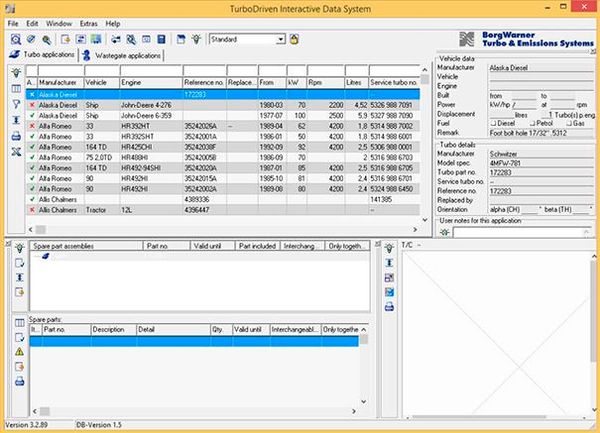Click the Engine filter box above the table
Screen dimensions: 600x433
pyautogui.click(x=151, y=70)
